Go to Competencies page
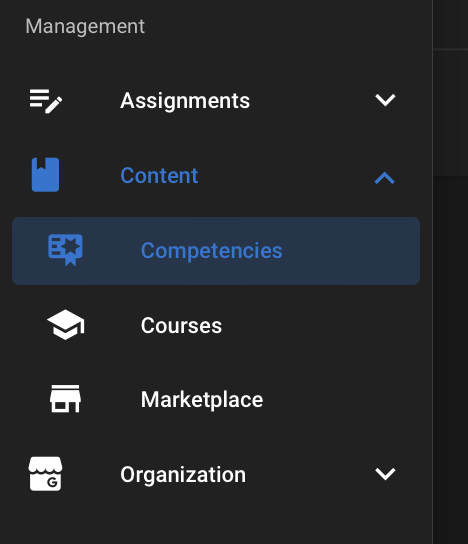468x544 pixels. tap(212, 250)
